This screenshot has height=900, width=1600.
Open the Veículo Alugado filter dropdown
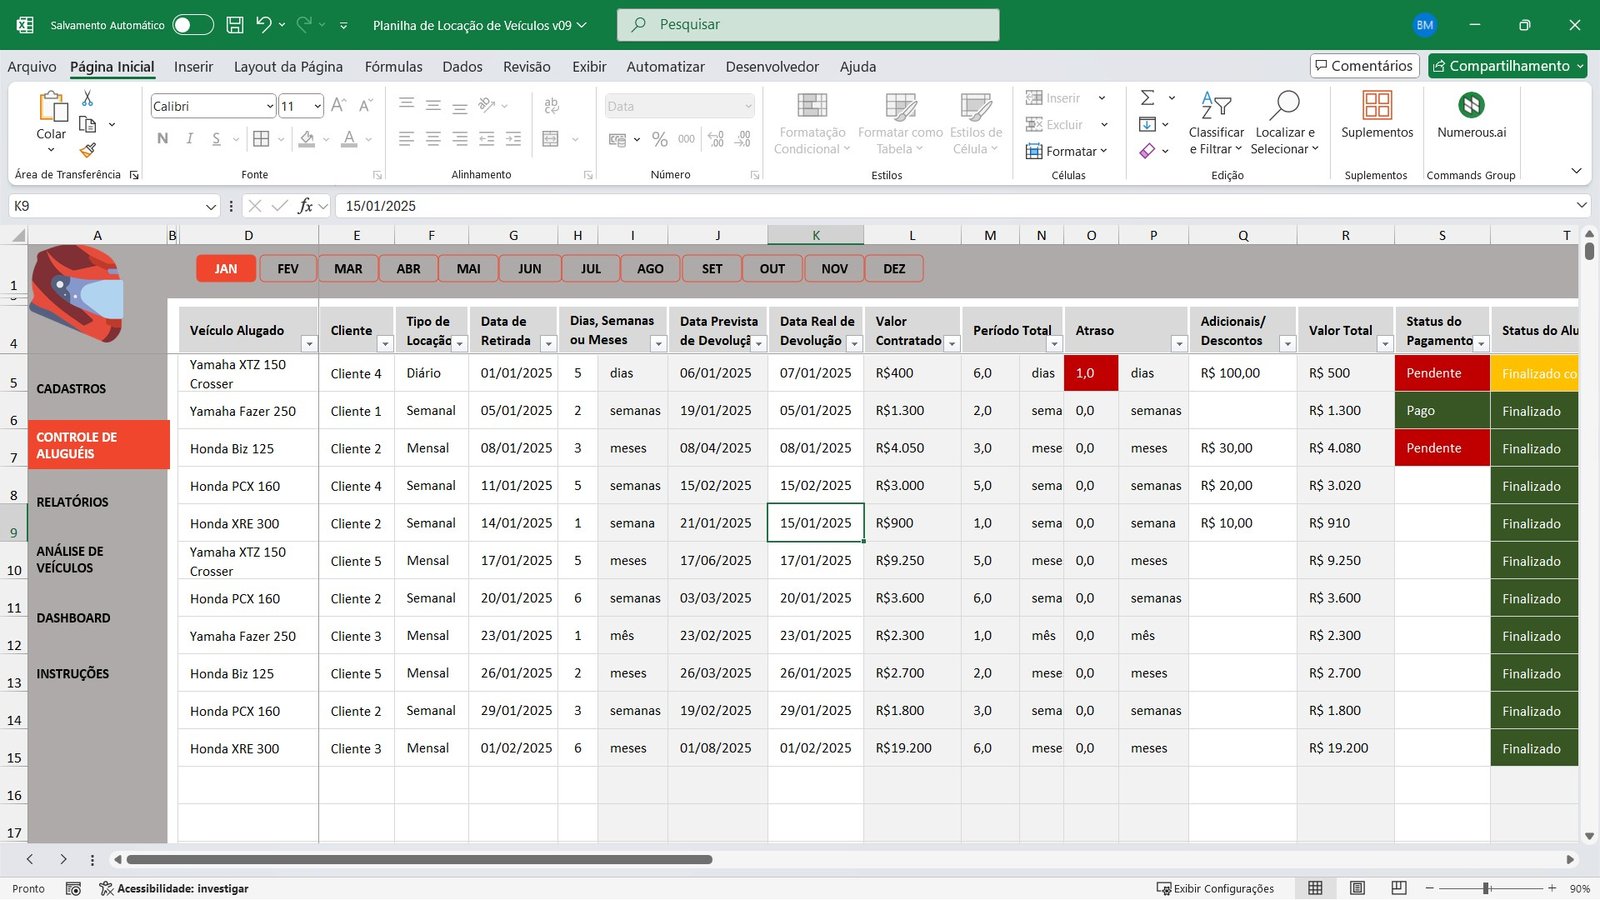[x=308, y=344]
